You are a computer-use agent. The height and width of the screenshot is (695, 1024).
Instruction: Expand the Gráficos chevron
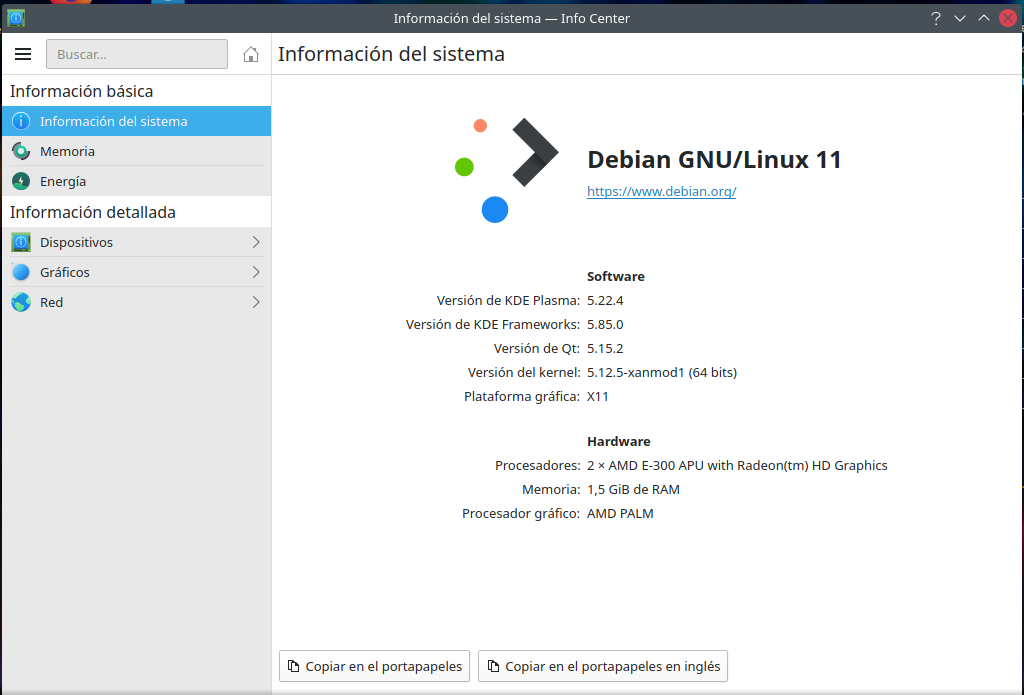(x=256, y=272)
